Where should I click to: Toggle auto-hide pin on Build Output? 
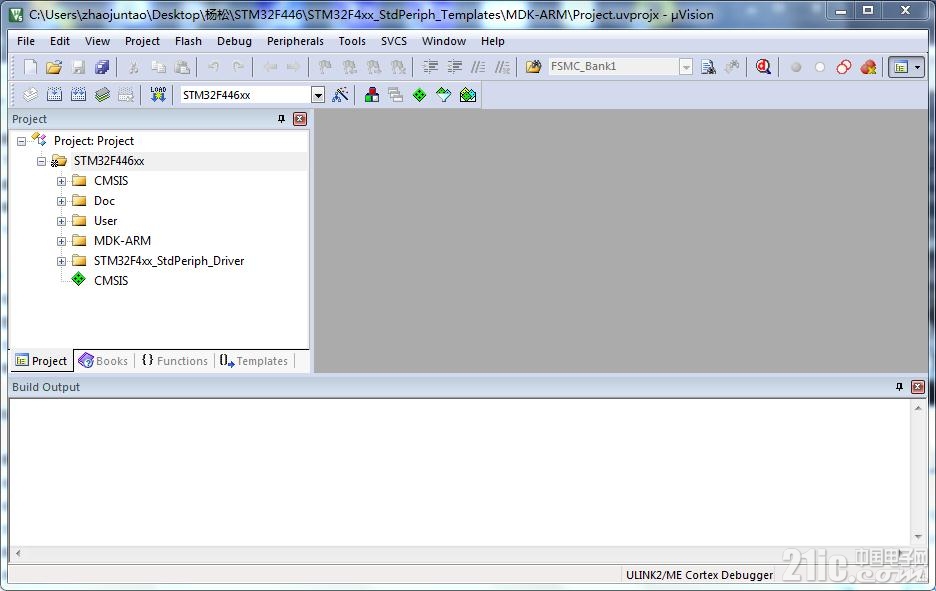[900, 387]
